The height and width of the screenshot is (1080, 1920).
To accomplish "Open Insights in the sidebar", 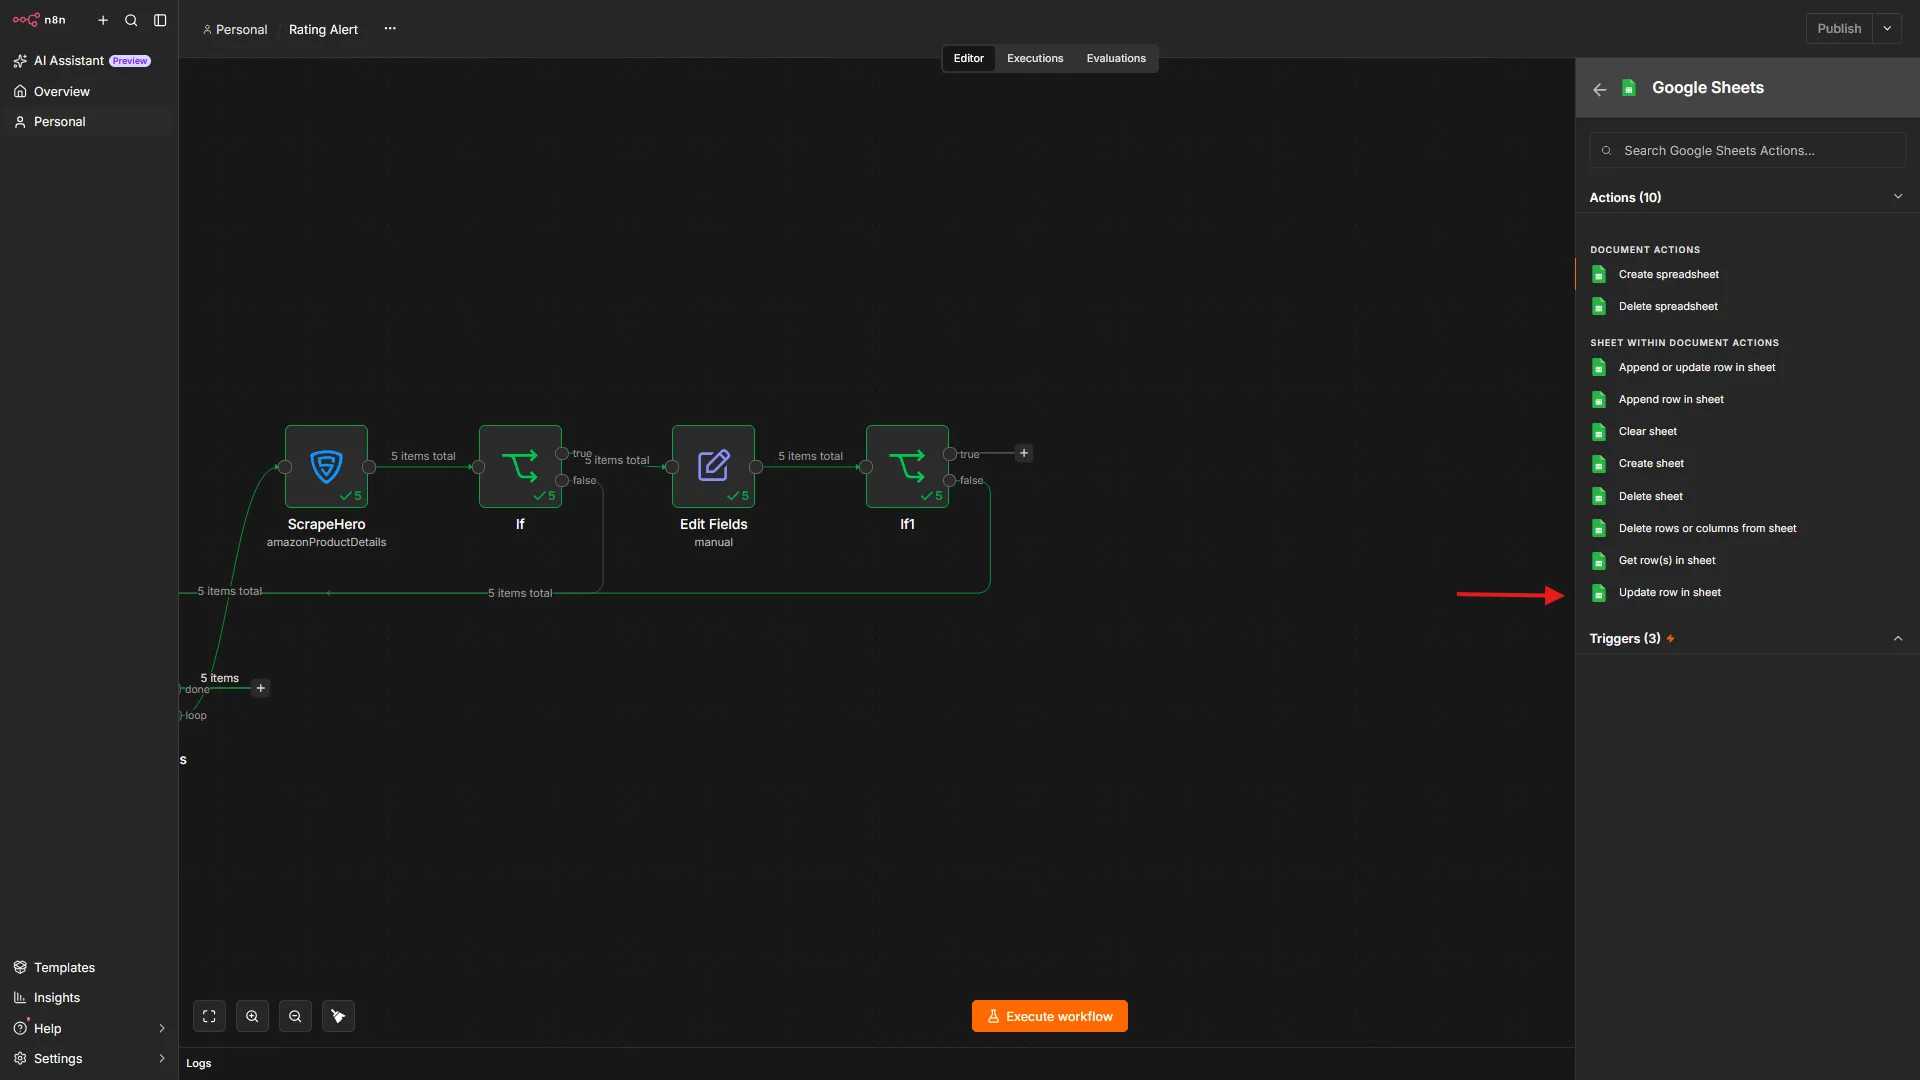I will pos(89,997).
